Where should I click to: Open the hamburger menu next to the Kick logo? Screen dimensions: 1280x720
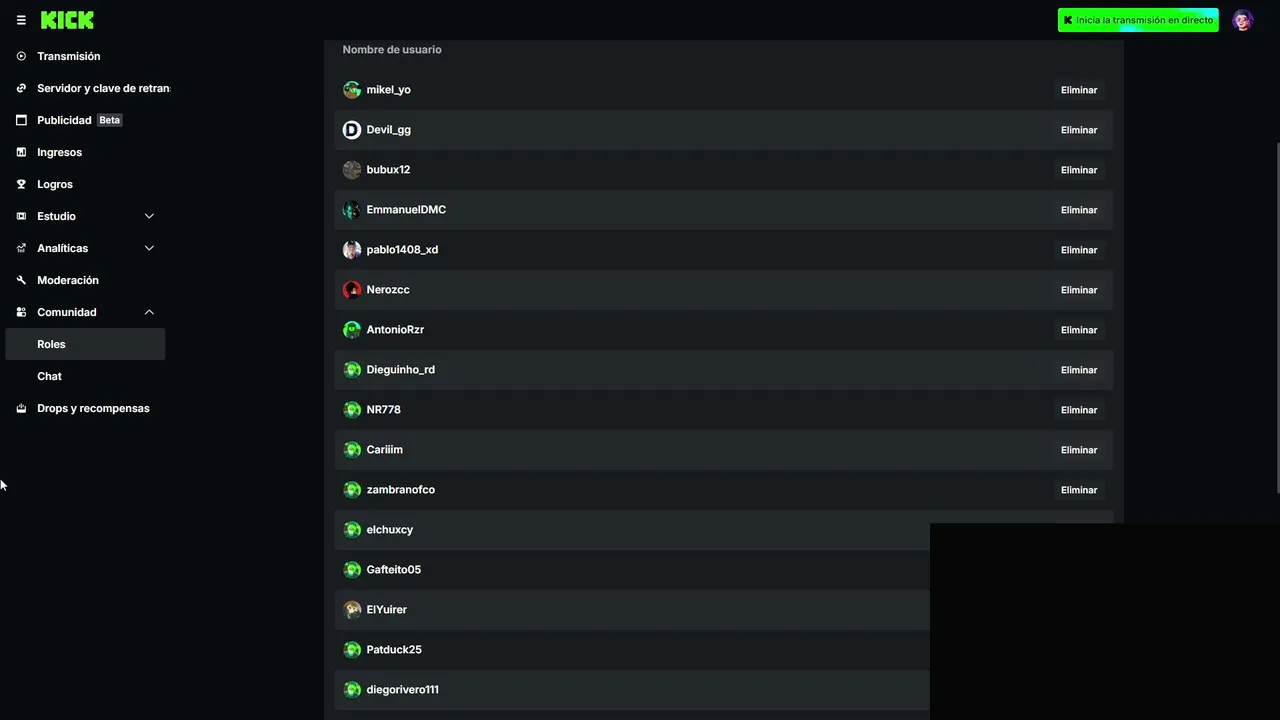pyautogui.click(x=21, y=20)
